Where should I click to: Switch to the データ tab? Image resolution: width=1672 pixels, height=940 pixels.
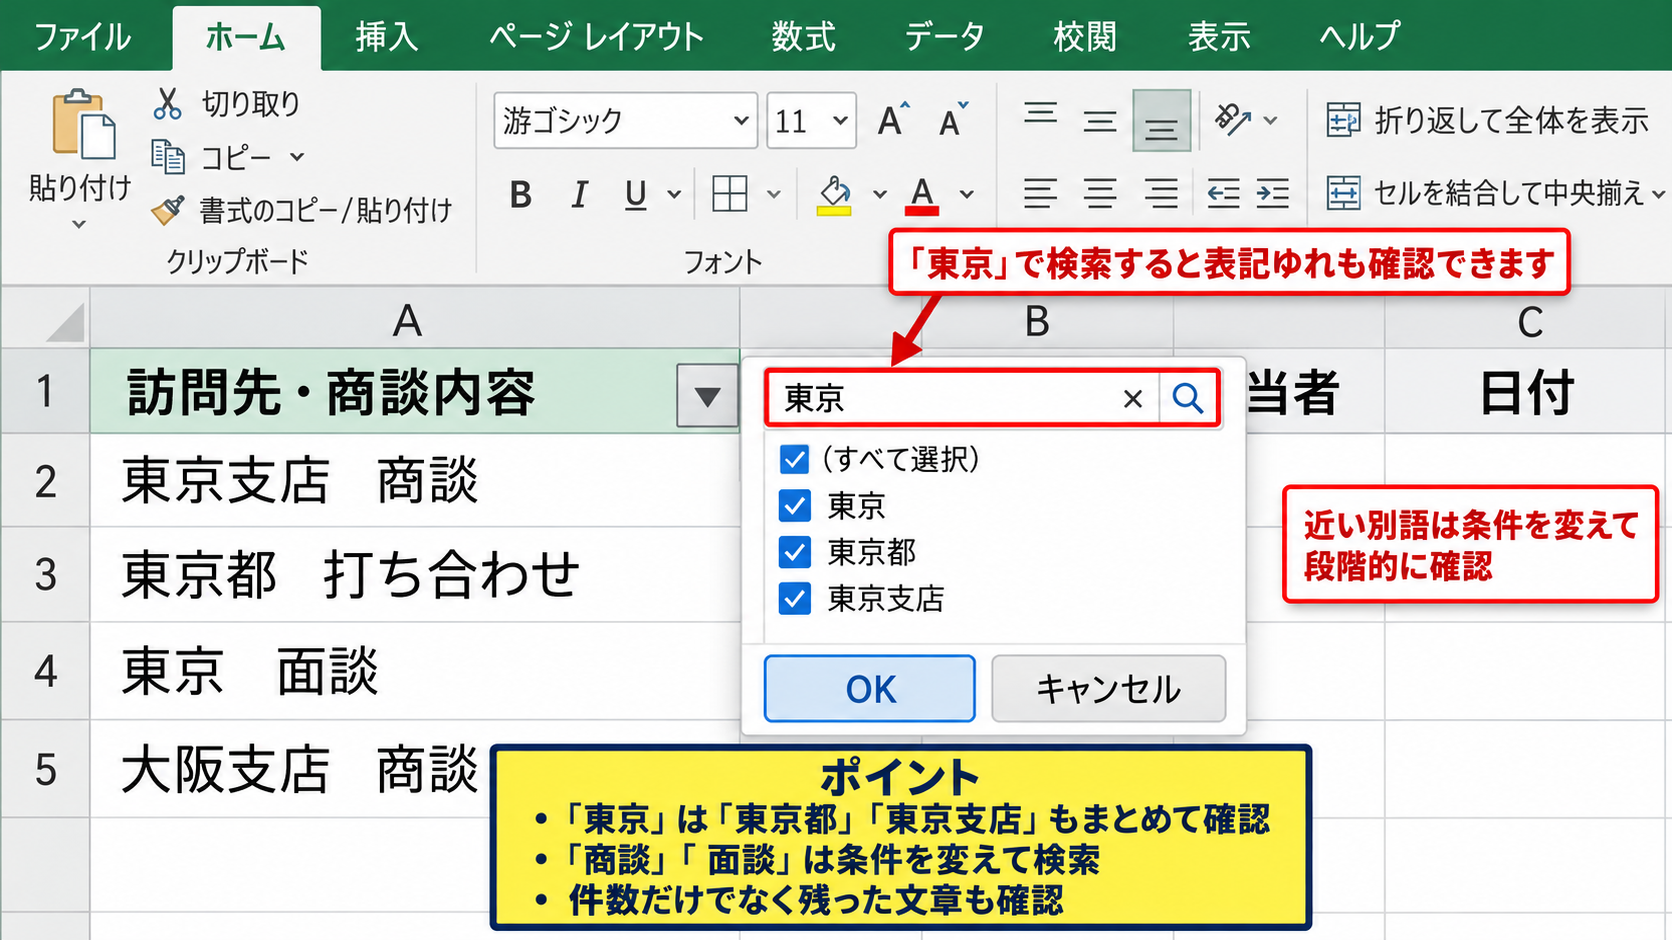[944, 37]
